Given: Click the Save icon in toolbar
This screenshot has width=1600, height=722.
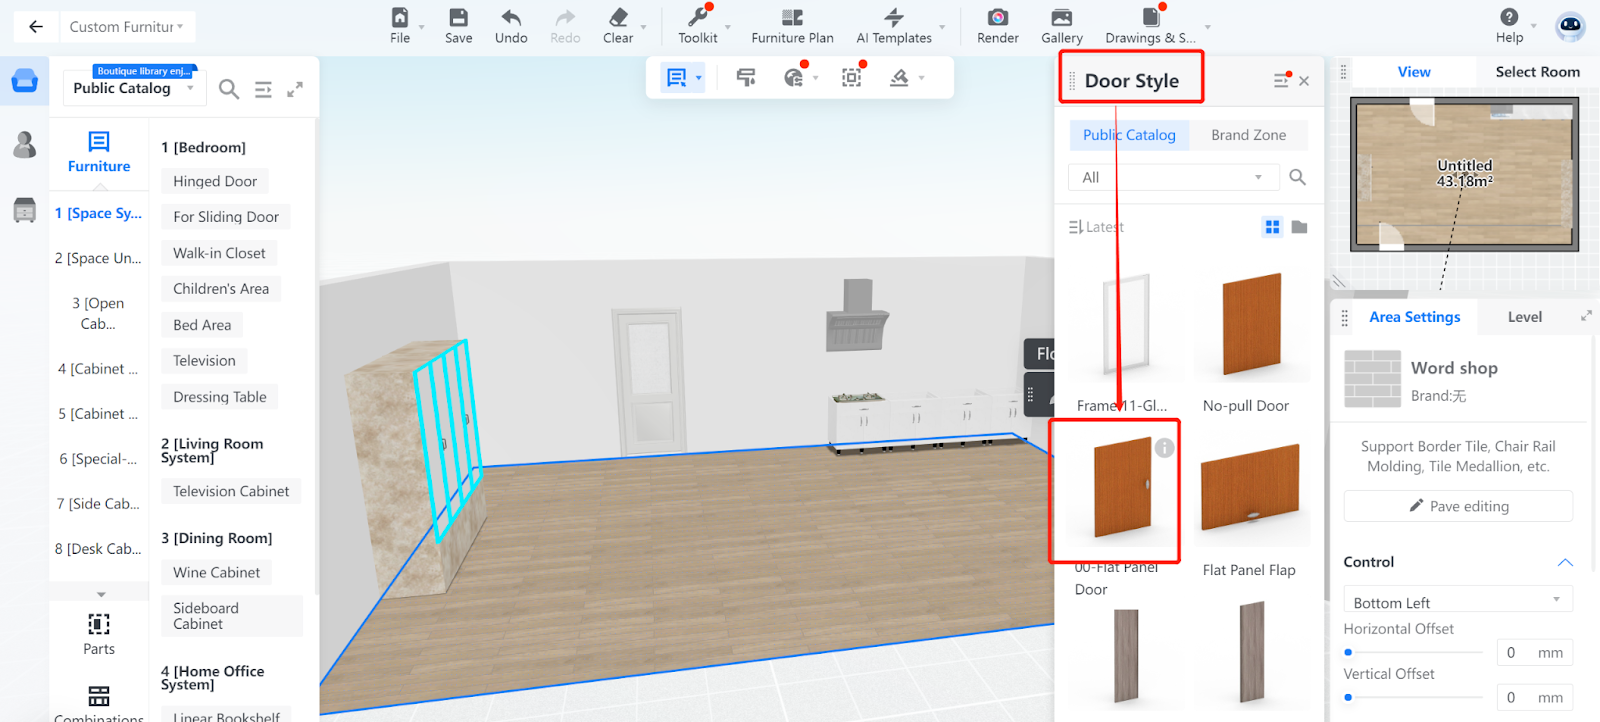Looking at the screenshot, I should coord(458,18).
